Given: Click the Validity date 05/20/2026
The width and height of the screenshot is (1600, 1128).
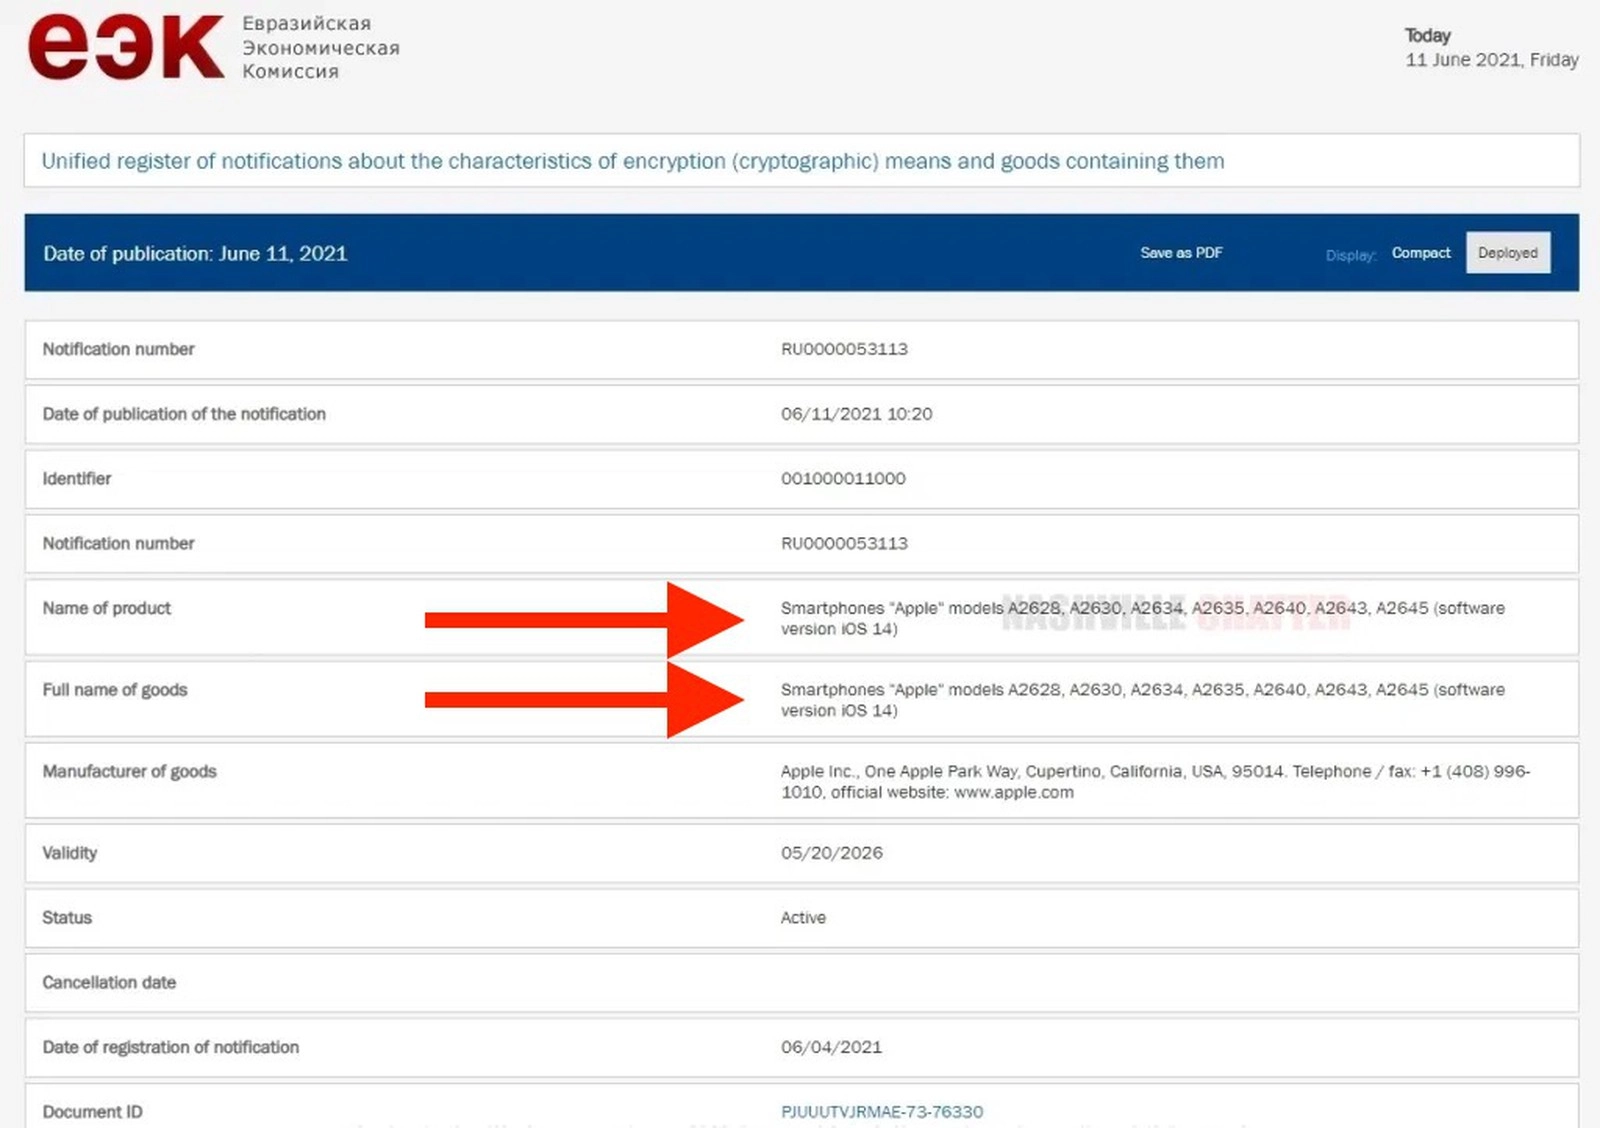Looking at the screenshot, I should [x=831, y=853].
